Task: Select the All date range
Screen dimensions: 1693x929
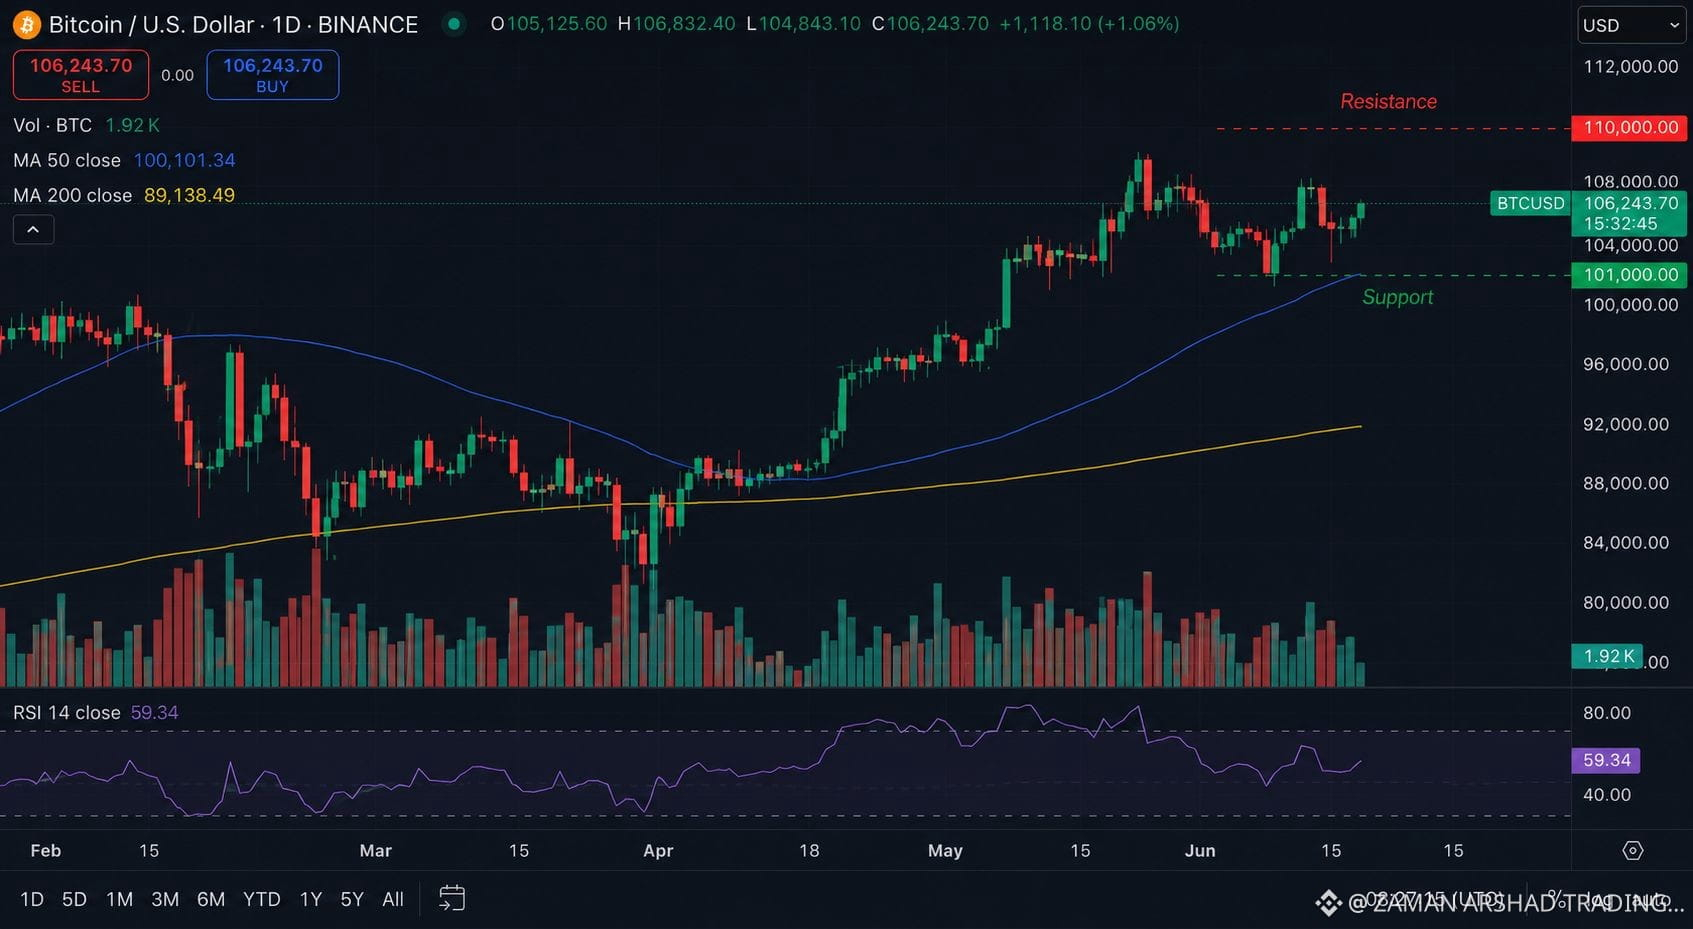Action: tap(393, 899)
